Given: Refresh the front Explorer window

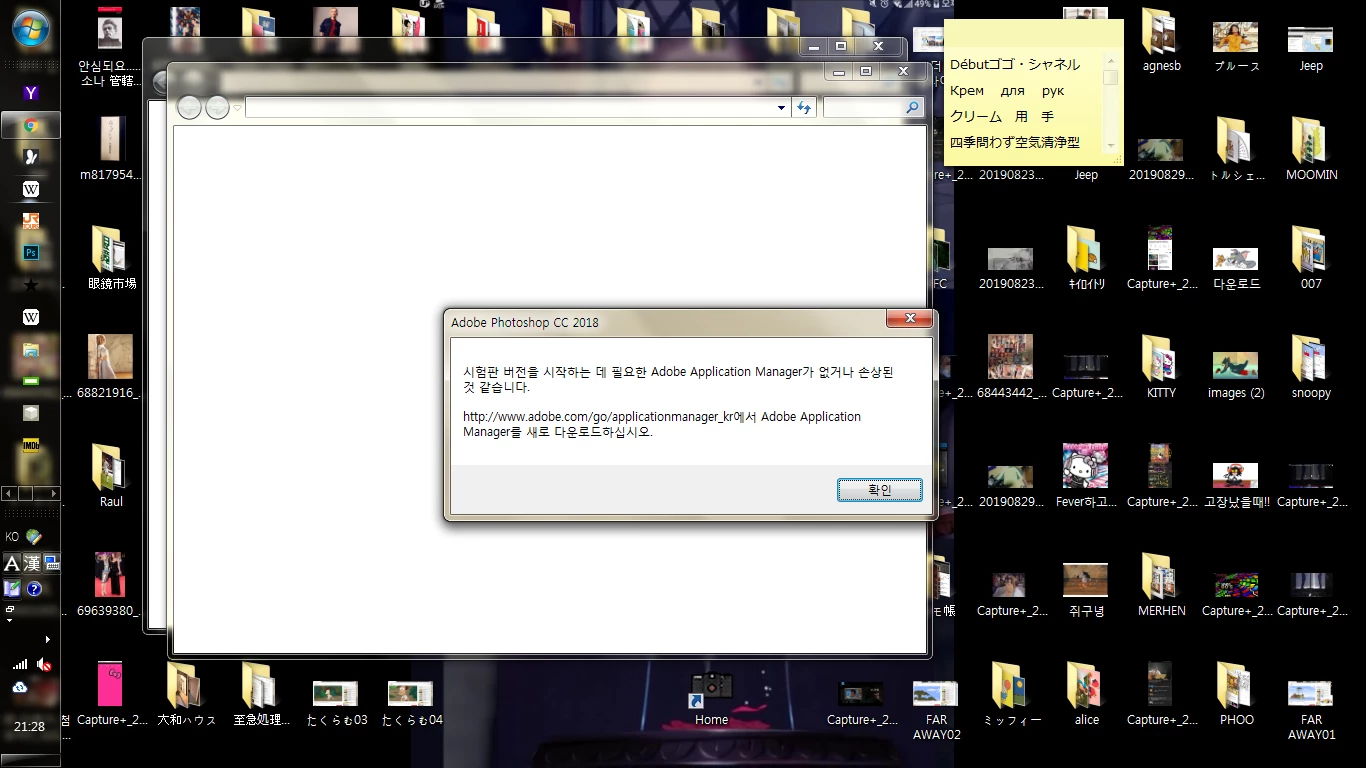Looking at the screenshot, I should pos(804,108).
